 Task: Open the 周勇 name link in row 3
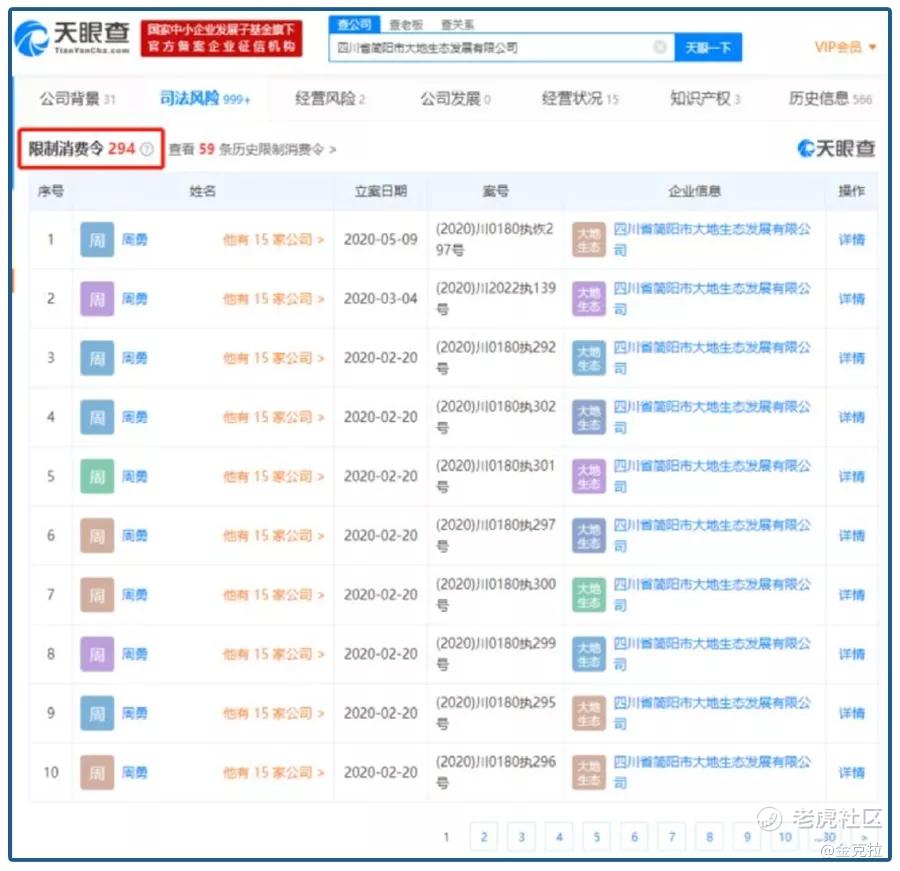tap(135, 358)
